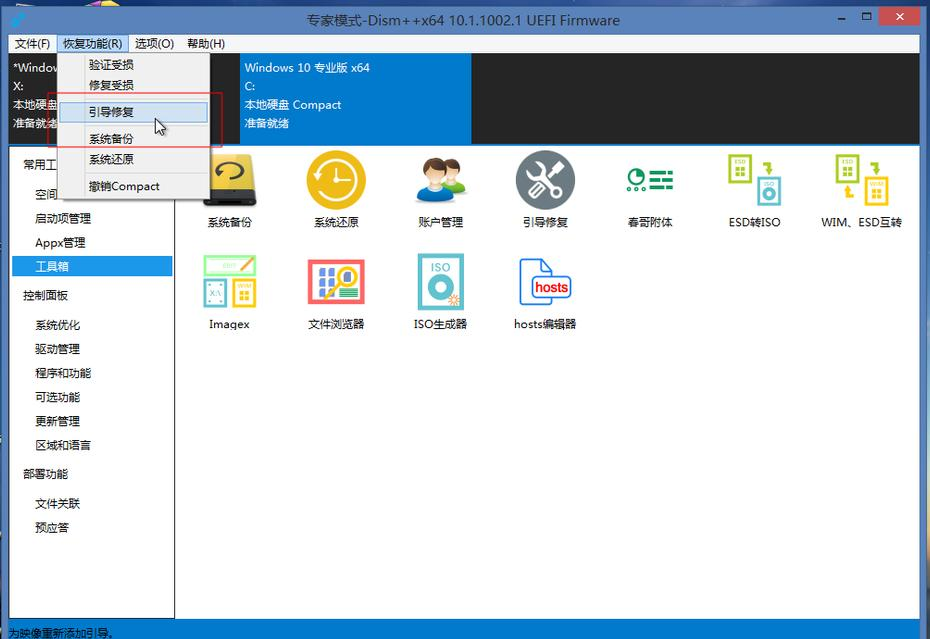Open the ESD转ISO converter icon
Screen dimensions: 930x639
click(x=754, y=180)
